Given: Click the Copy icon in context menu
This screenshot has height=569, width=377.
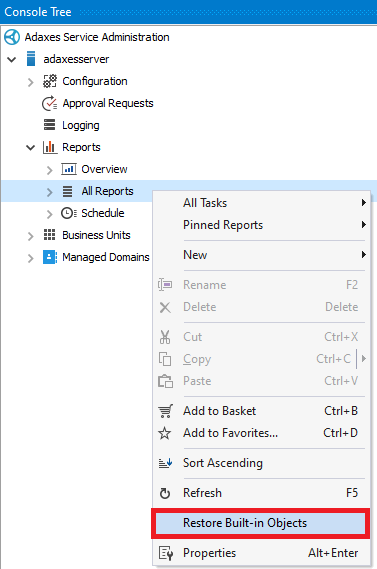Looking at the screenshot, I should [x=165, y=359].
